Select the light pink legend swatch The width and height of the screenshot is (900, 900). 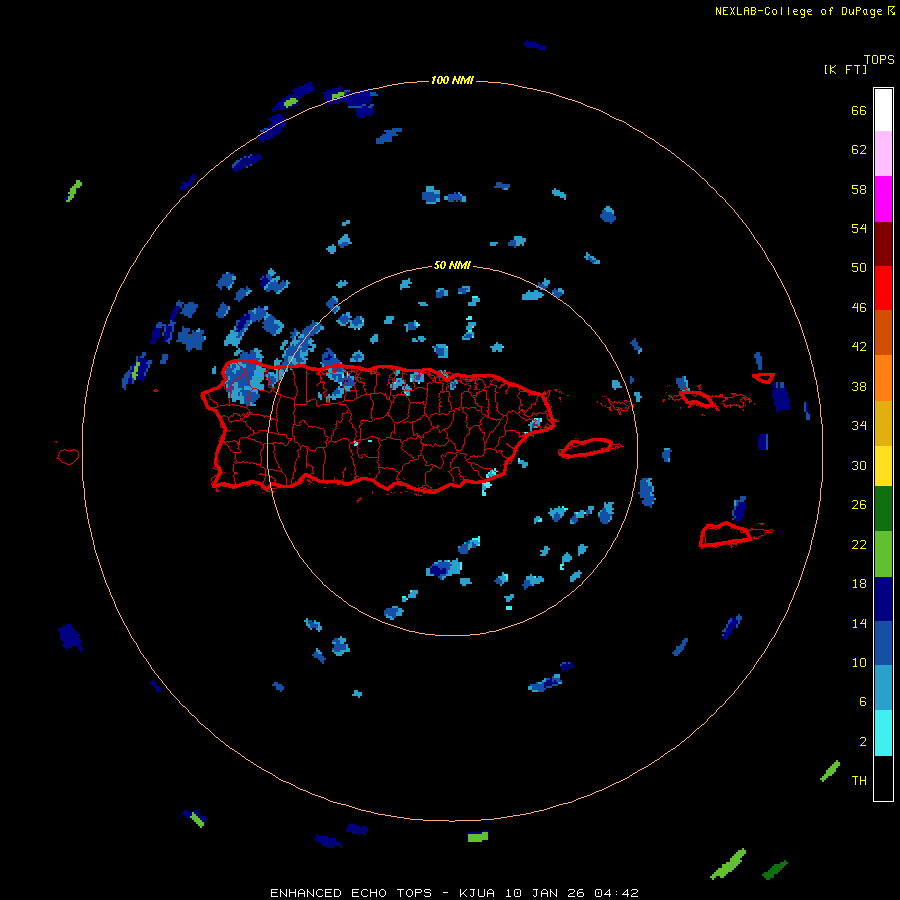coord(883,154)
